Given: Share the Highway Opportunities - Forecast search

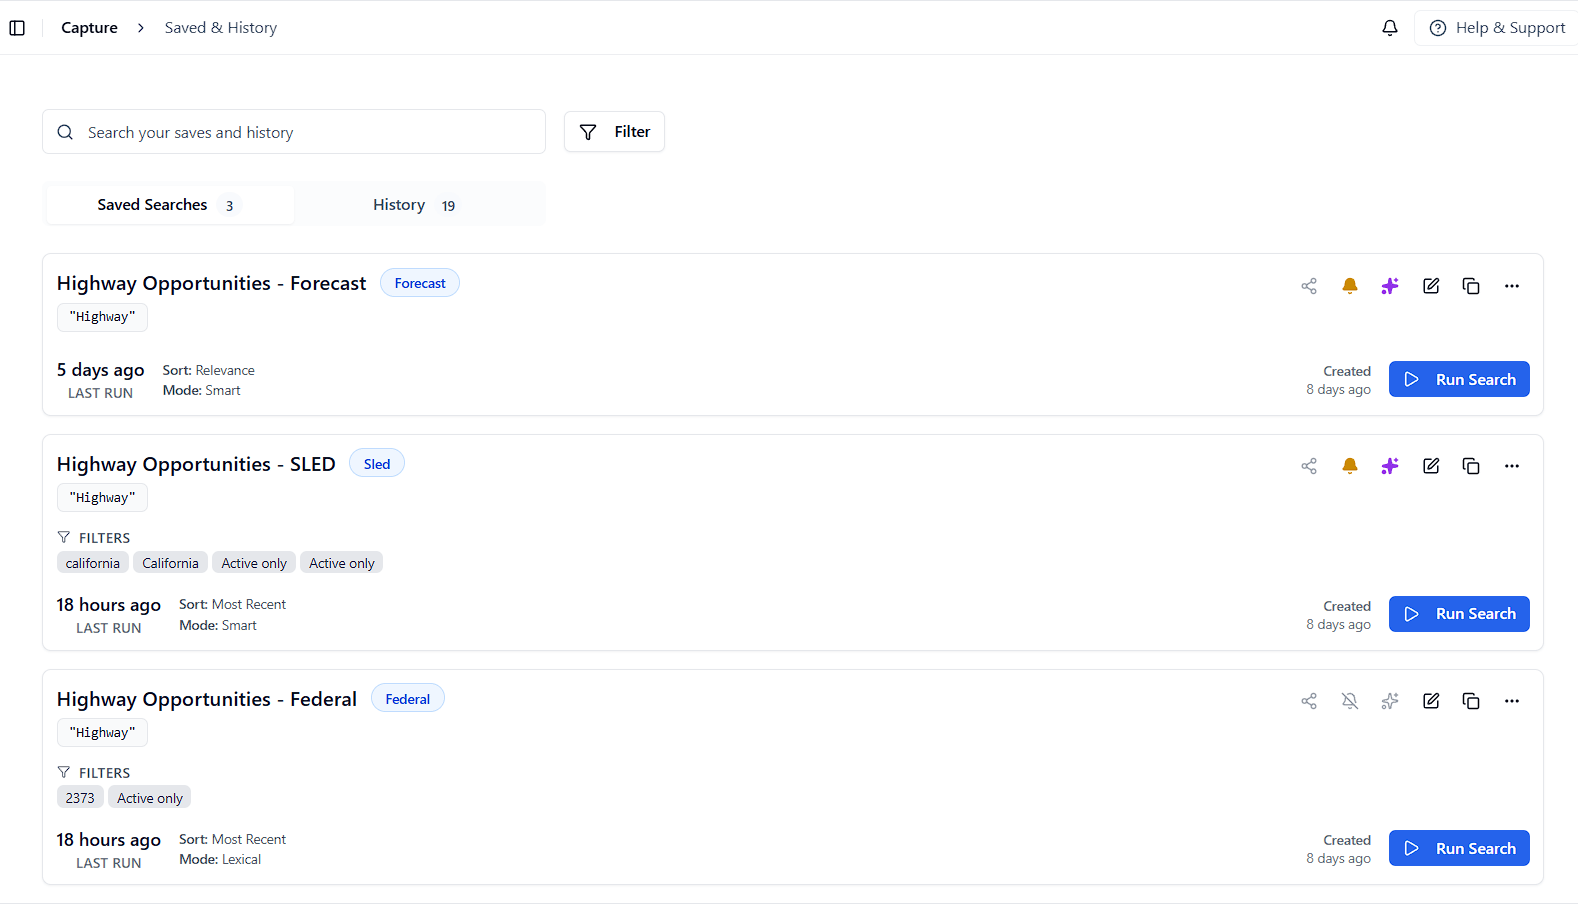Looking at the screenshot, I should click(x=1309, y=286).
